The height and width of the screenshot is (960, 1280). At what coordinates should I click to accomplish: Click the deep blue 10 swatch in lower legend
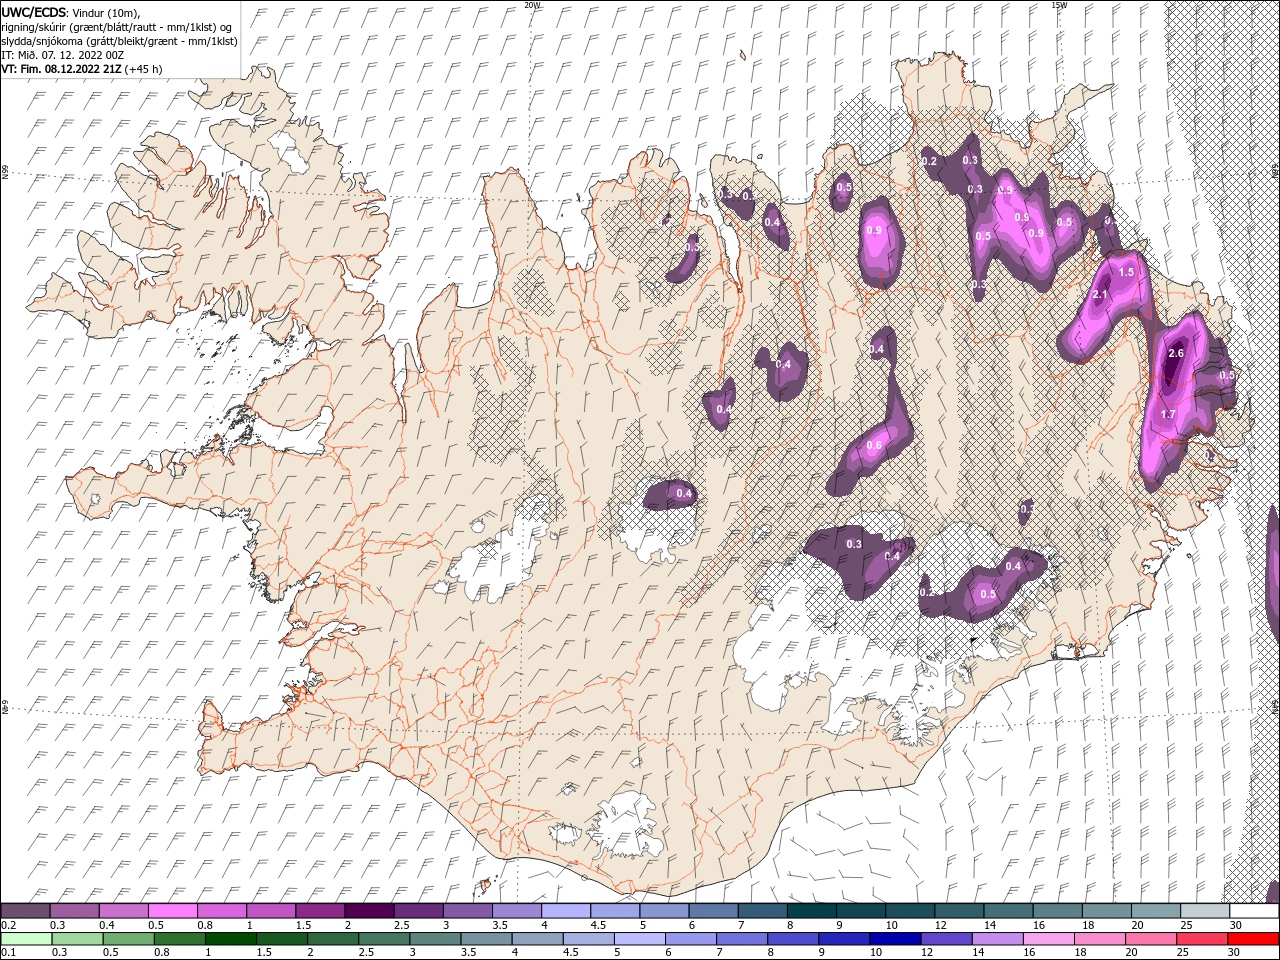tap(894, 939)
